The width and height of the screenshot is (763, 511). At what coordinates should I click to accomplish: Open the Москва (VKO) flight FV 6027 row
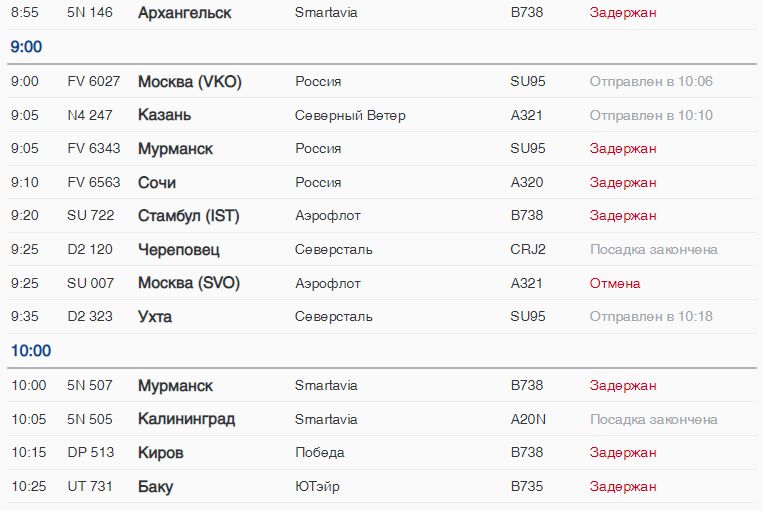pyautogui.click(x=382, y=81)
